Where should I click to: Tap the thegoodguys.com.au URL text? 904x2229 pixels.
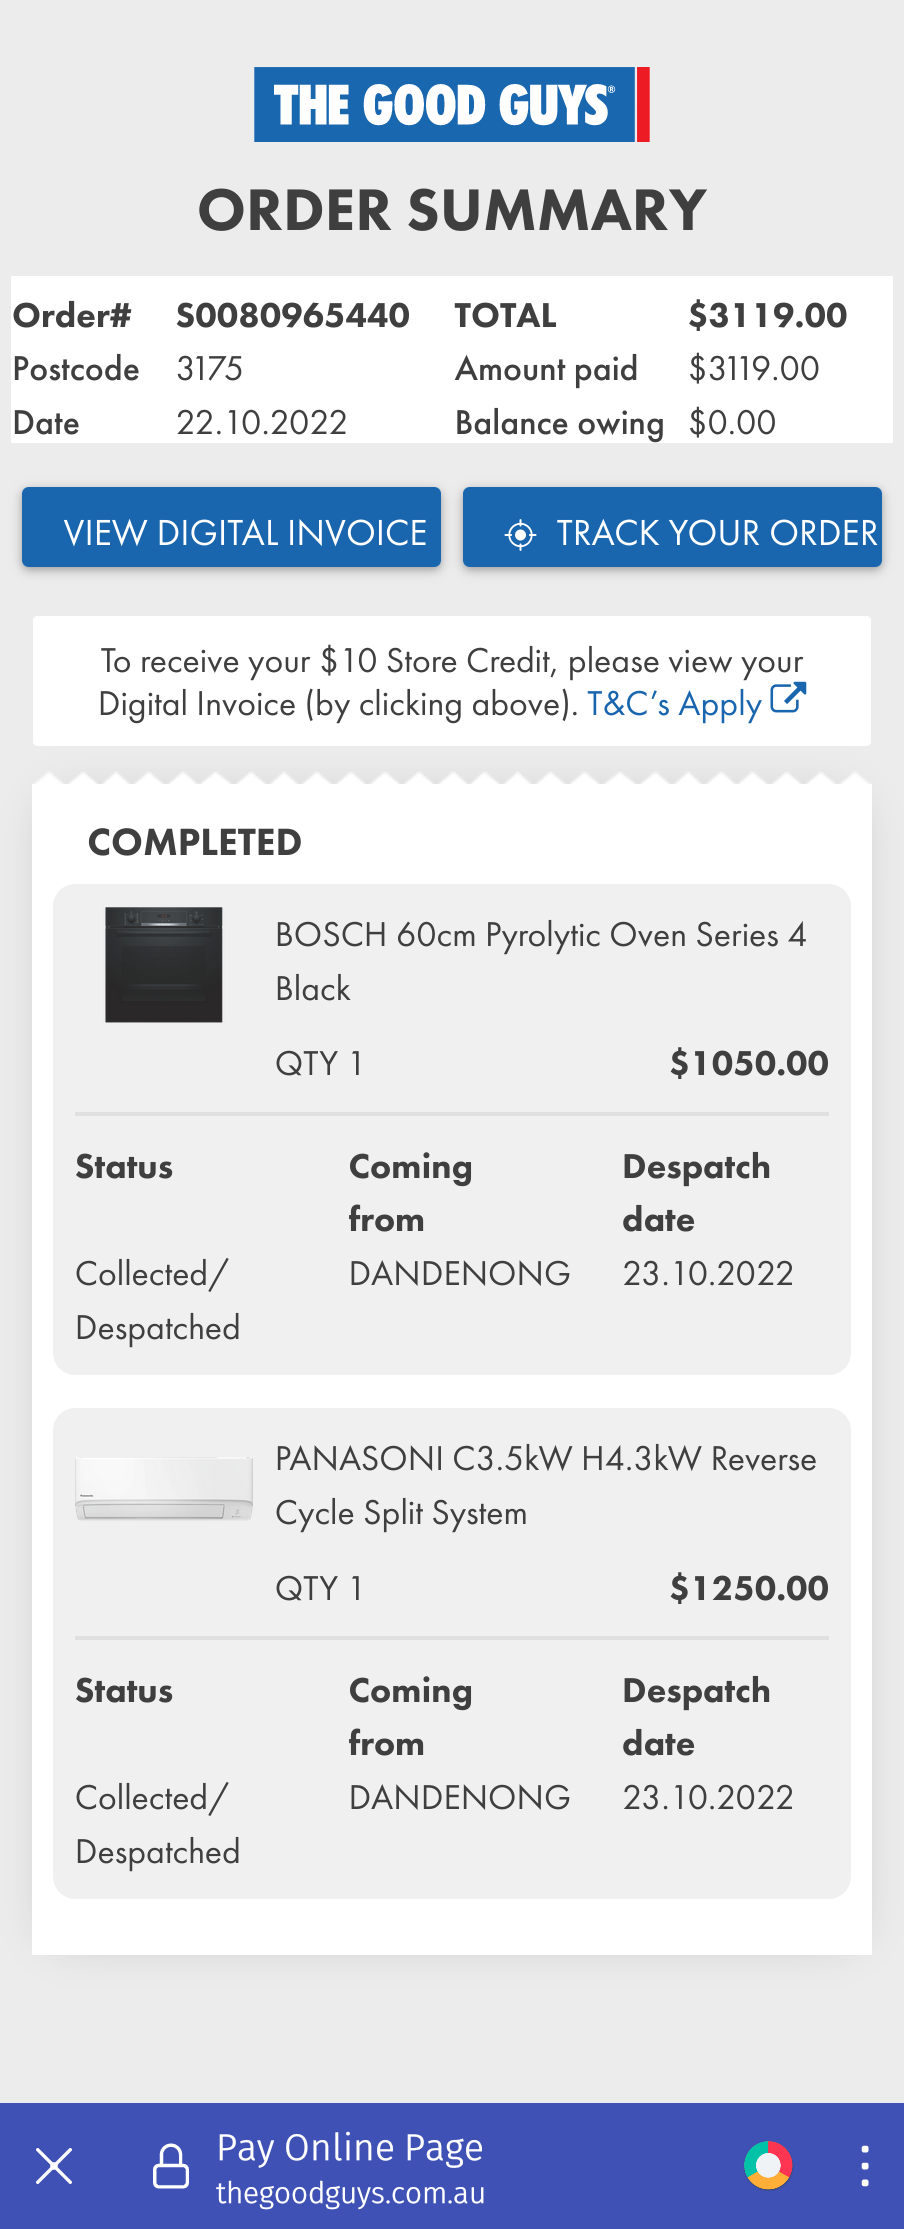coord(350,2193)
